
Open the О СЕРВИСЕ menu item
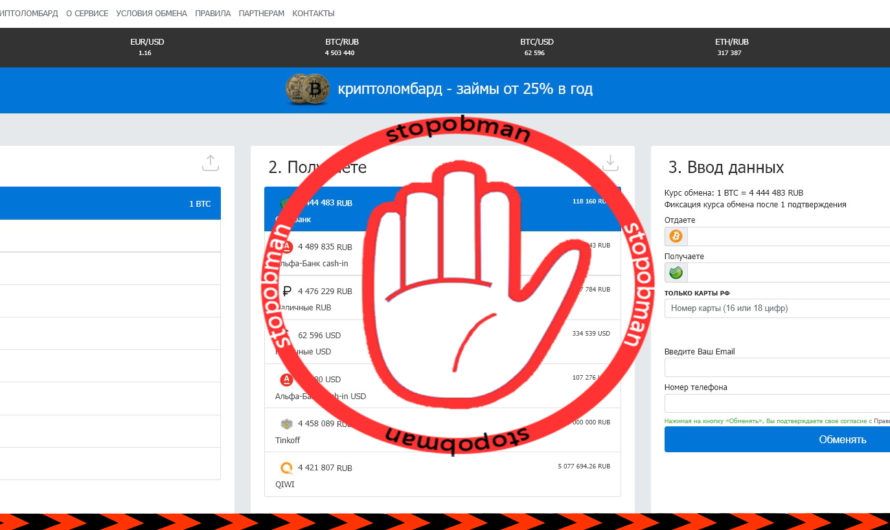85,14
